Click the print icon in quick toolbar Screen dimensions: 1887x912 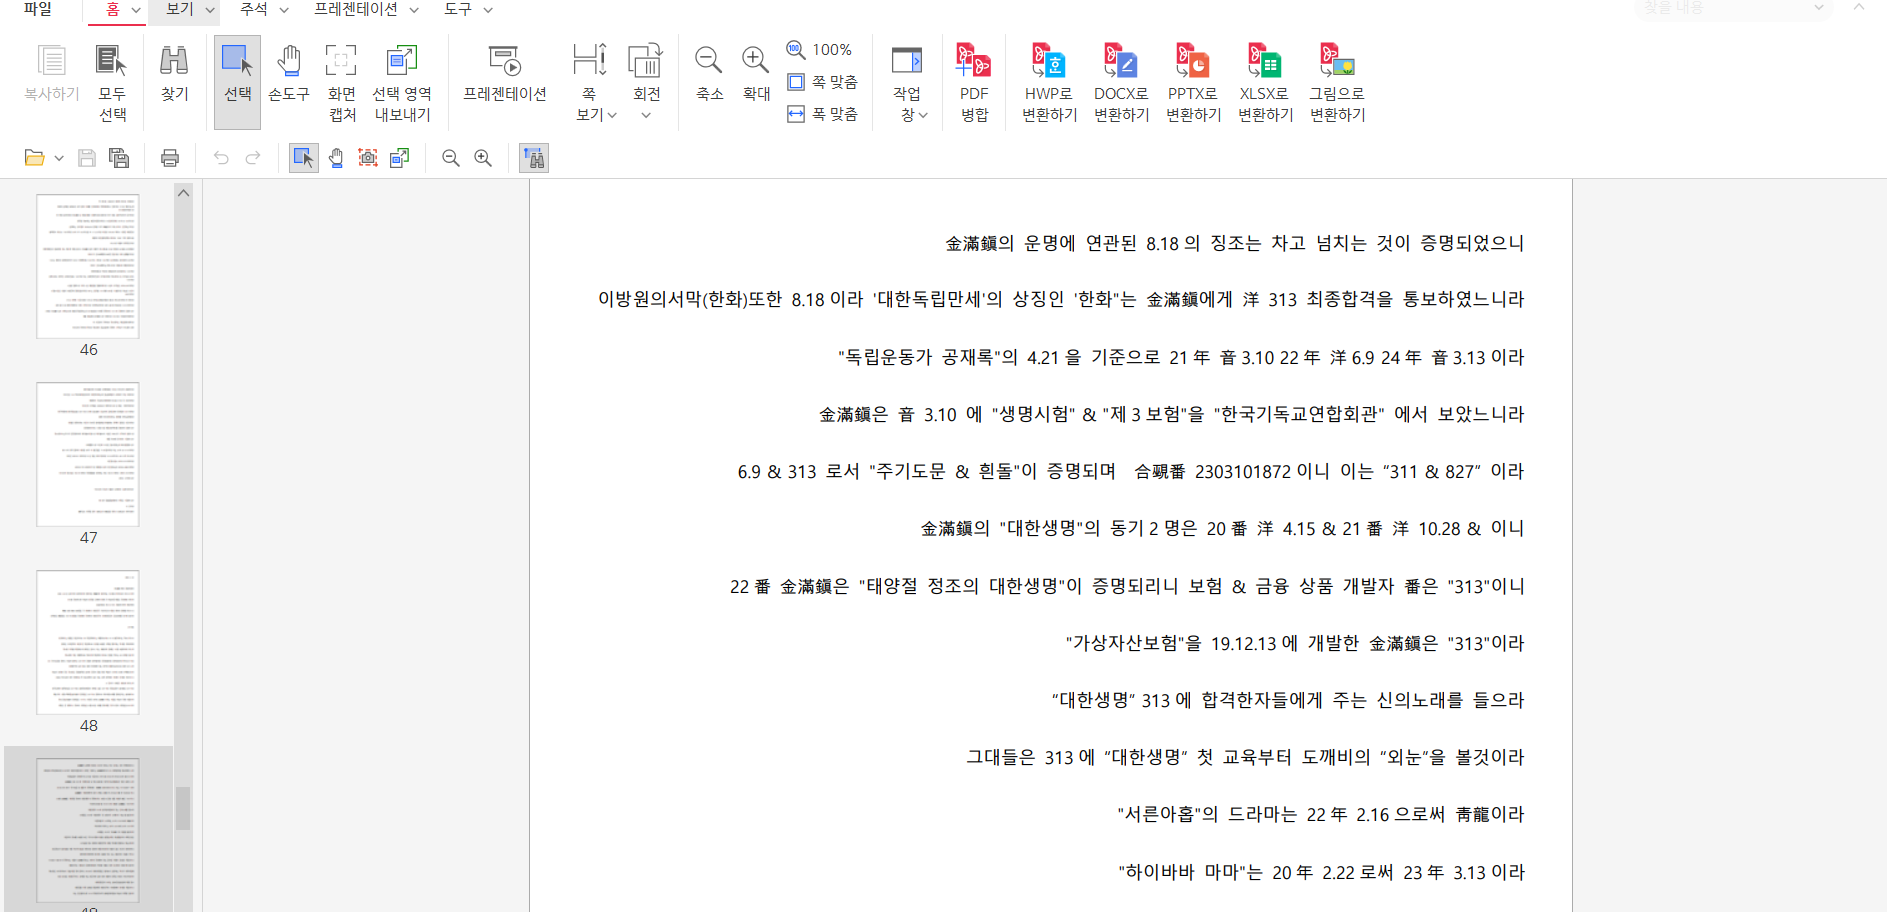(170, 158)
